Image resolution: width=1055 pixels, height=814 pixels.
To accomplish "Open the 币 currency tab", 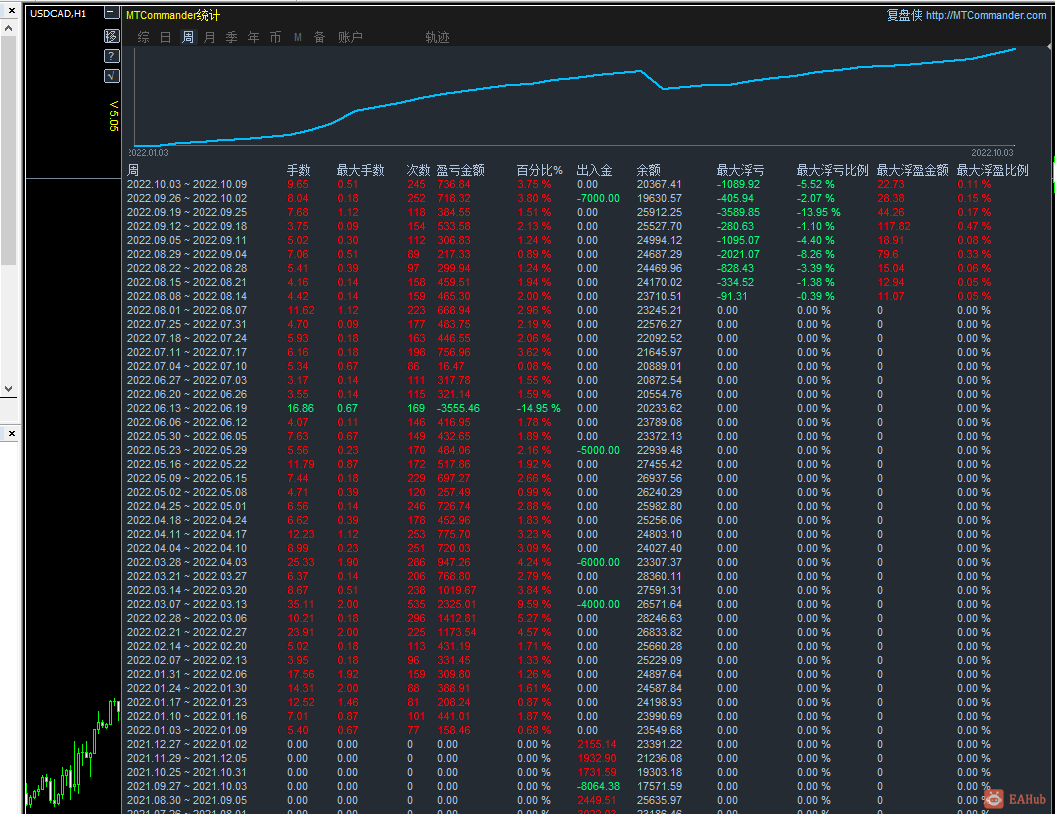I will 275,38.
